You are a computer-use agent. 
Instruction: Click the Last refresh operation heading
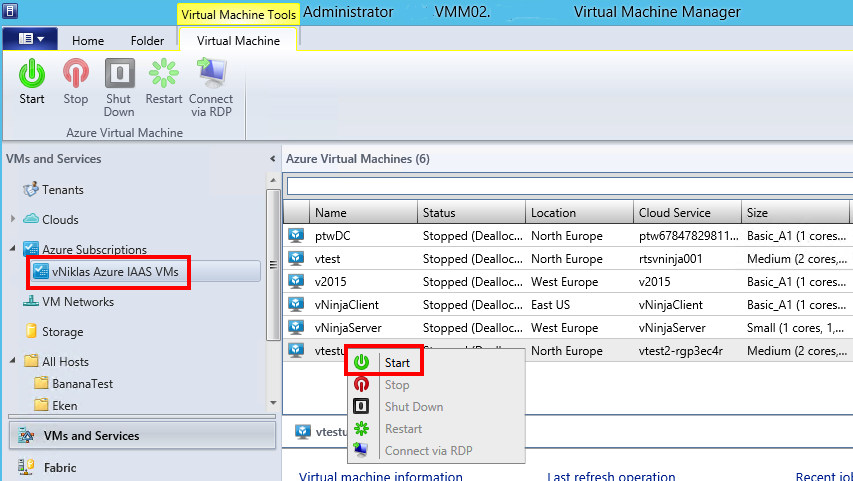(611, 476)
